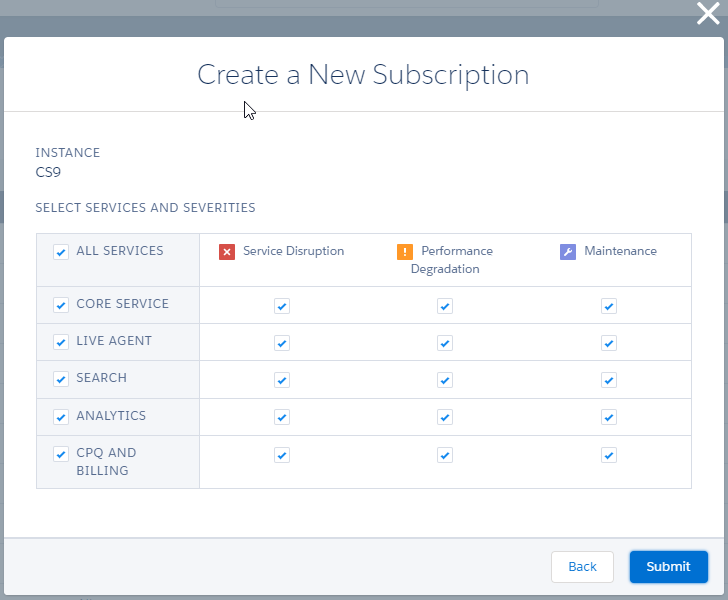Uncheck CPQ and Billing Service Disruption checkbox
This screenshot has width=728, height=600.
282,455
